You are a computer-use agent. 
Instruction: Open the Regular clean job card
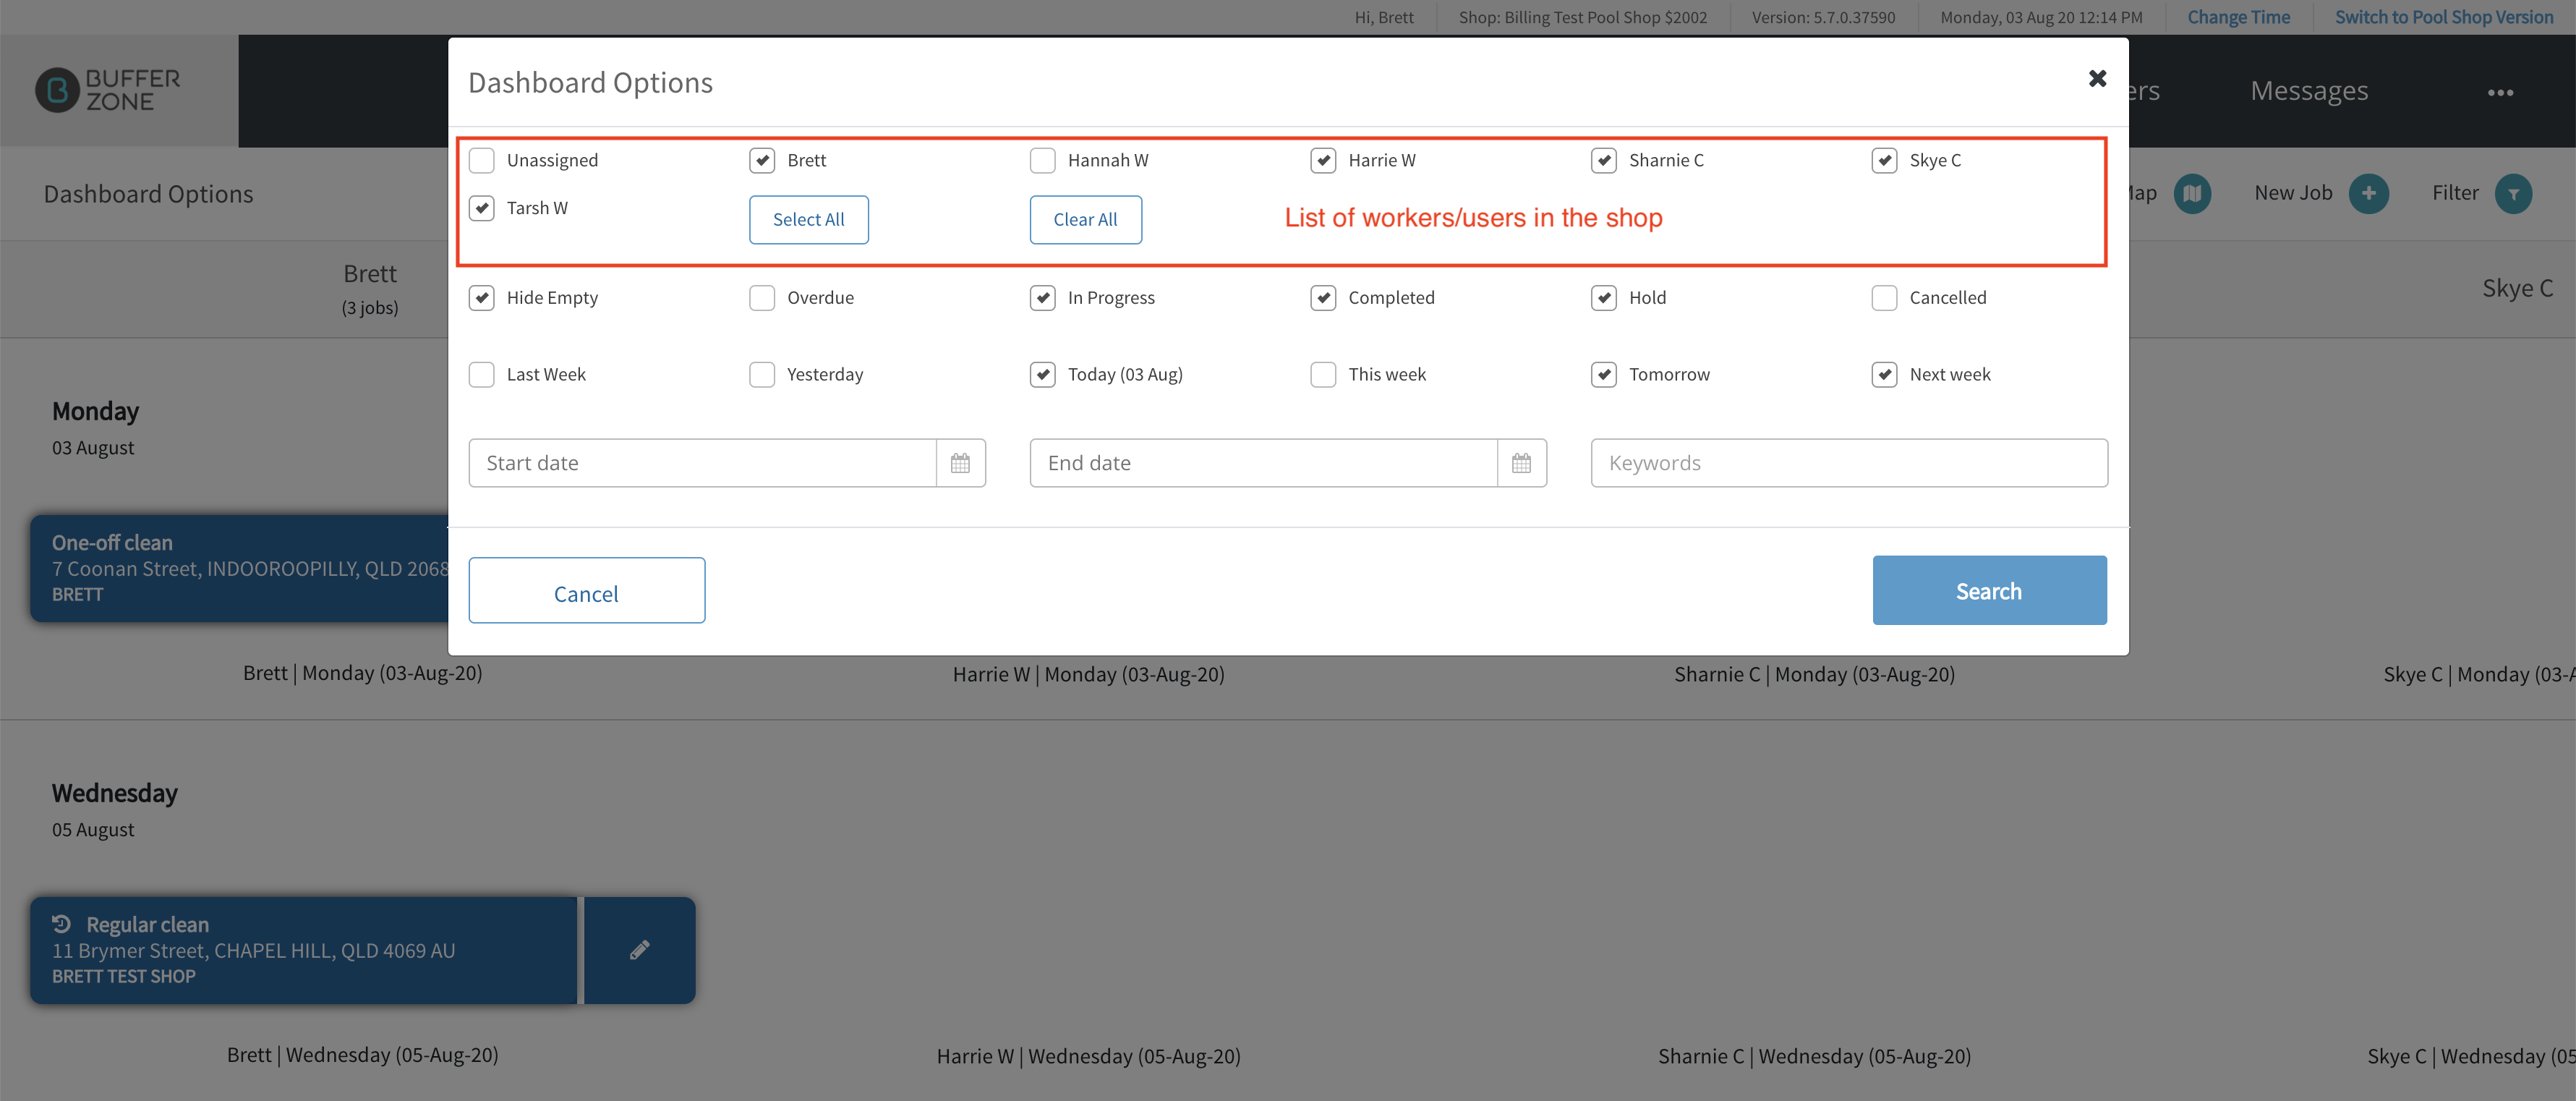tap(304, 950)
